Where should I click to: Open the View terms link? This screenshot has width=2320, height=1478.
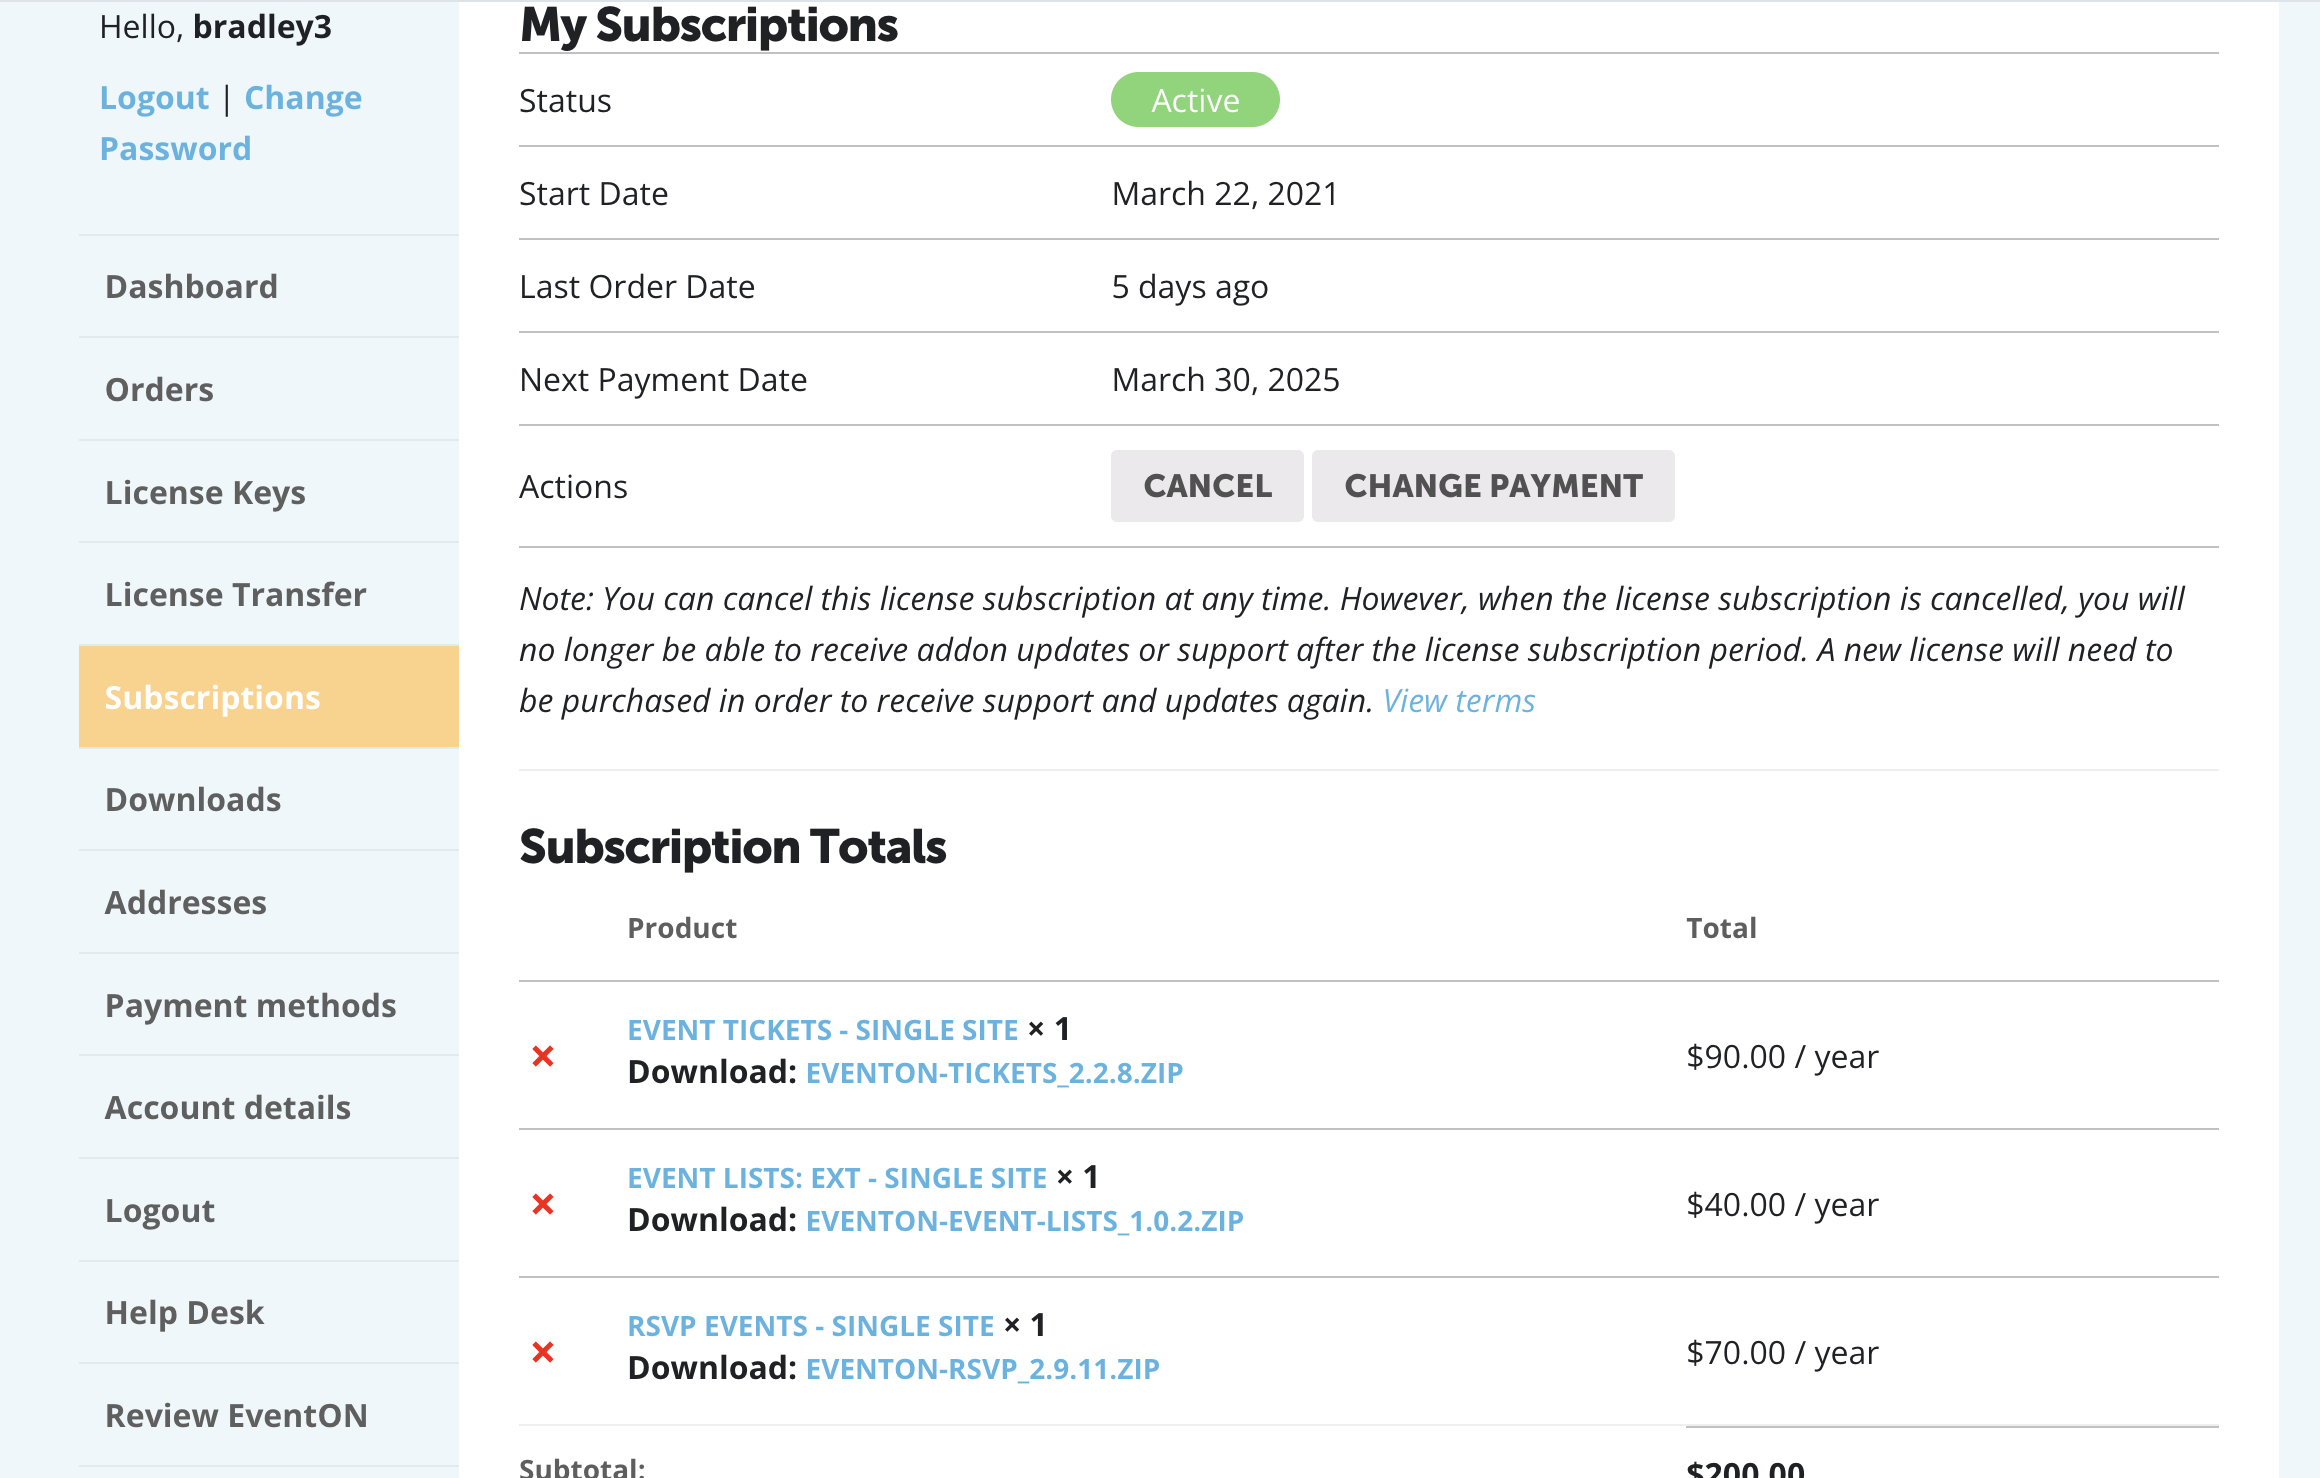click(x=1458, y=701)
